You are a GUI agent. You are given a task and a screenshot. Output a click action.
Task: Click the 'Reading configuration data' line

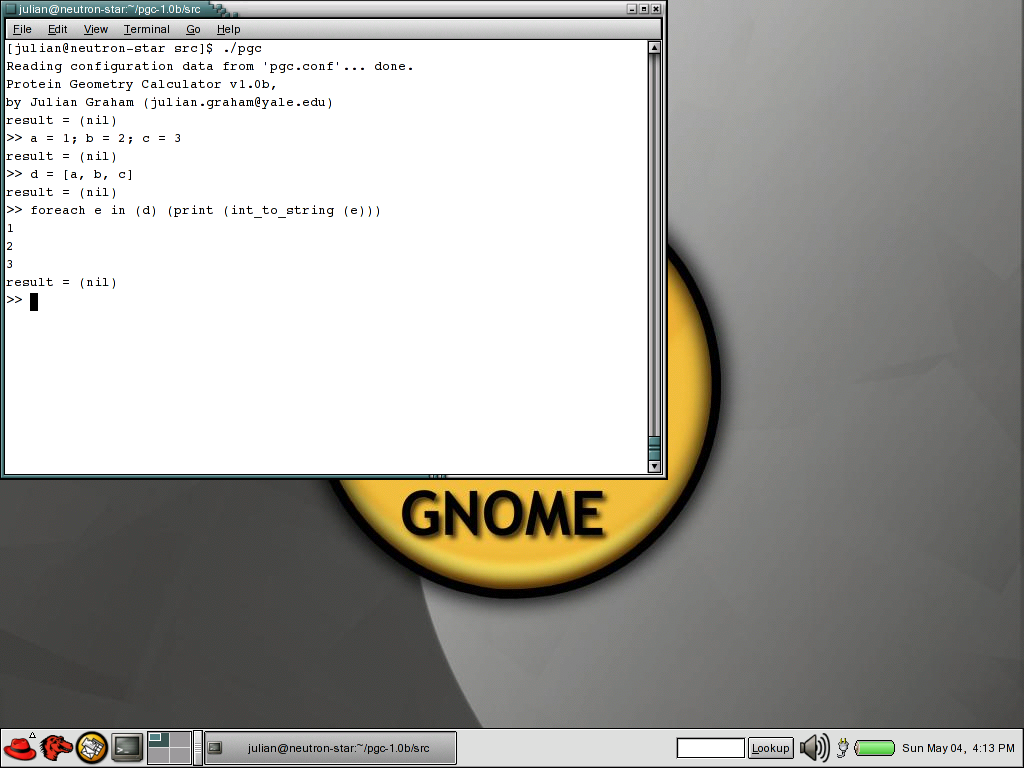coord(210,67)
